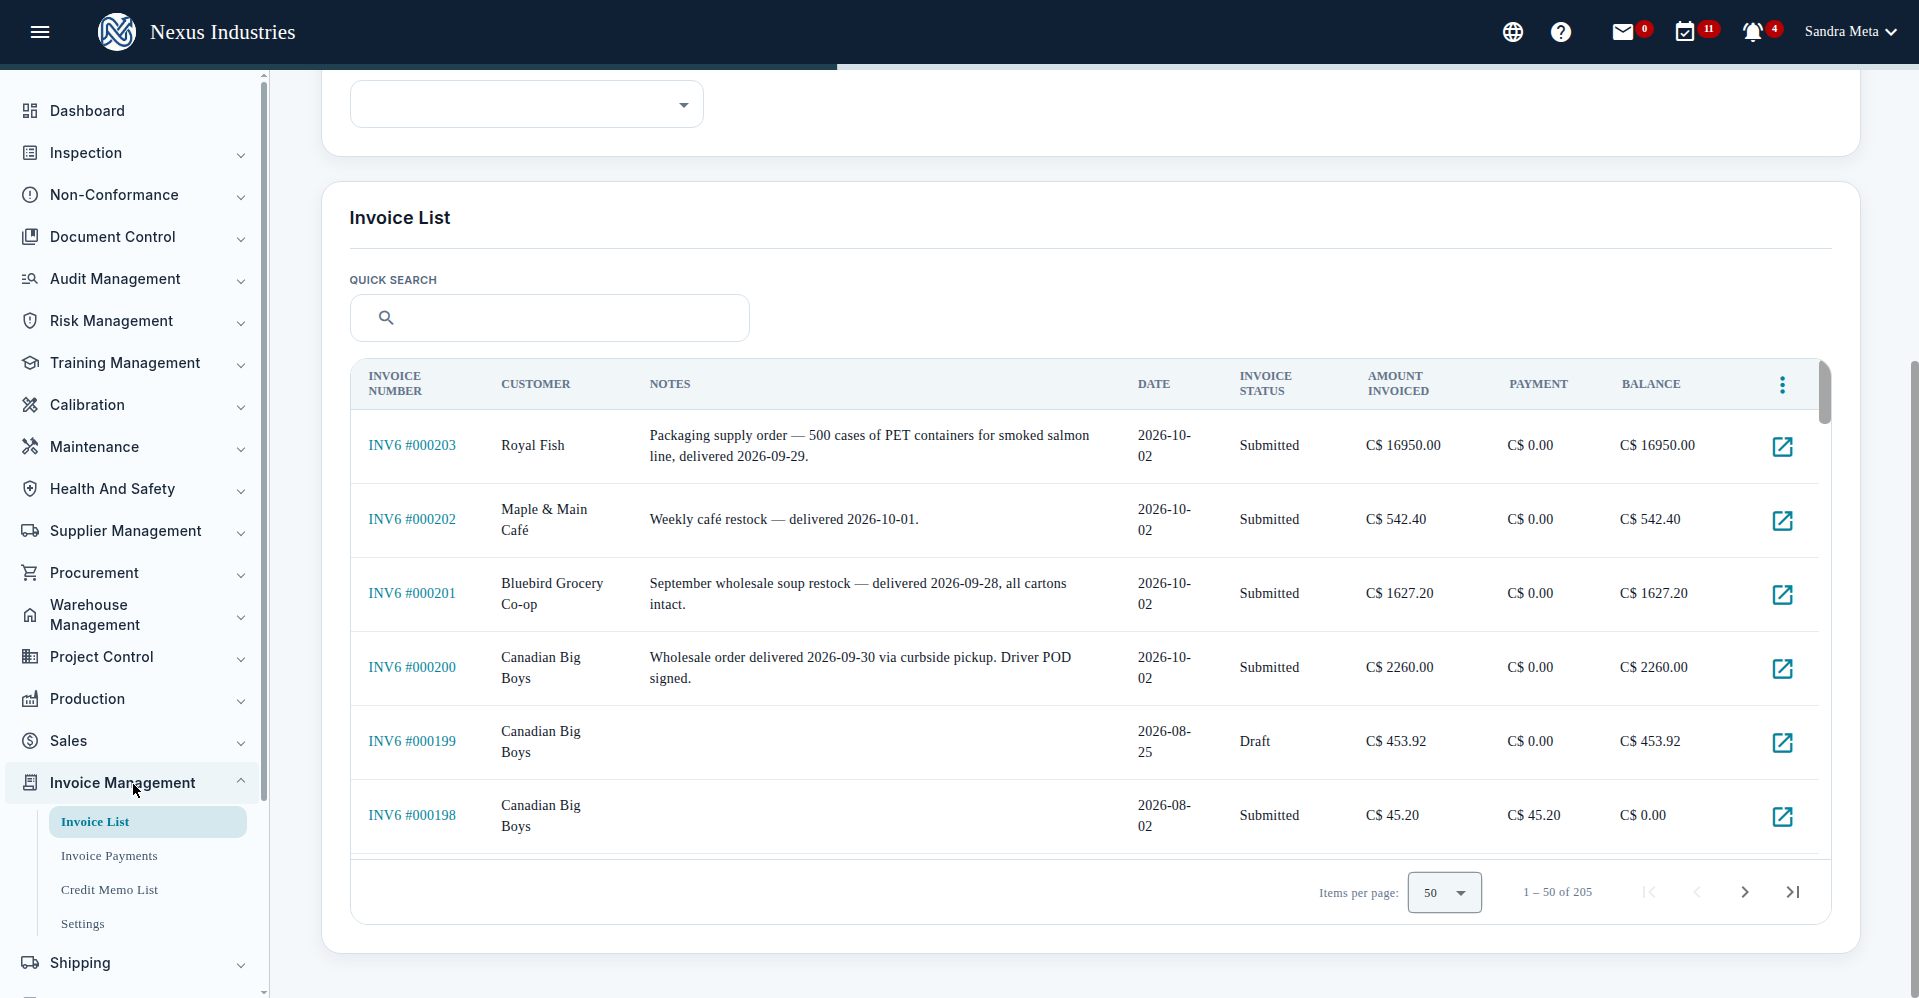Image resolution: width=1919 pixels, height=998 pixels.
Task: Expand the Shipping menu
Action: pyautogui.click(x=132, y=963)
